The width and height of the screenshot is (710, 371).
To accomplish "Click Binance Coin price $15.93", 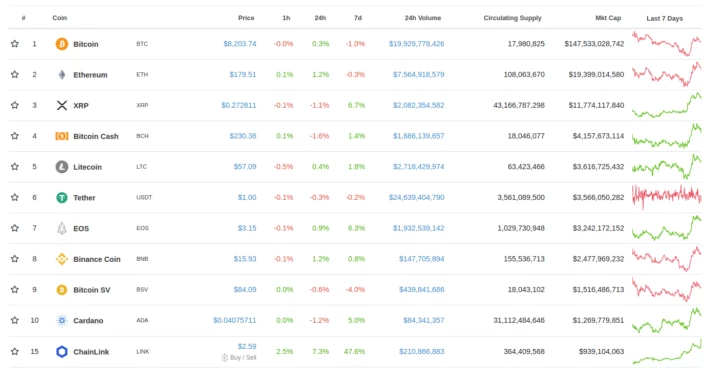I will [x=245, y=259].
